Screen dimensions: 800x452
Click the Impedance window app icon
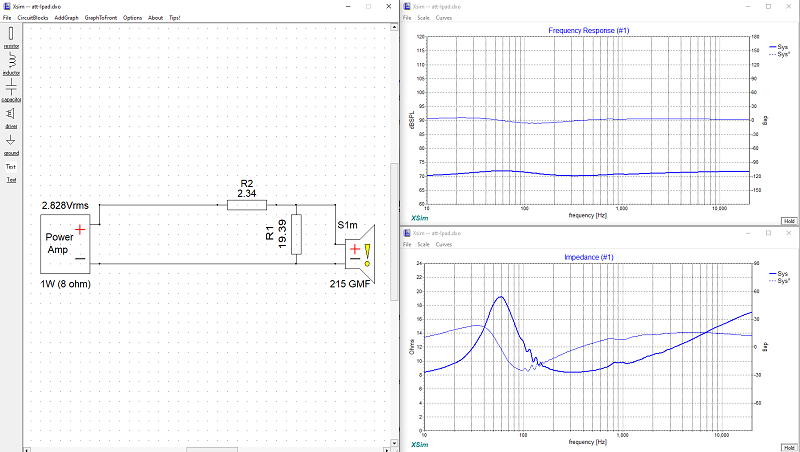[407, 233]
